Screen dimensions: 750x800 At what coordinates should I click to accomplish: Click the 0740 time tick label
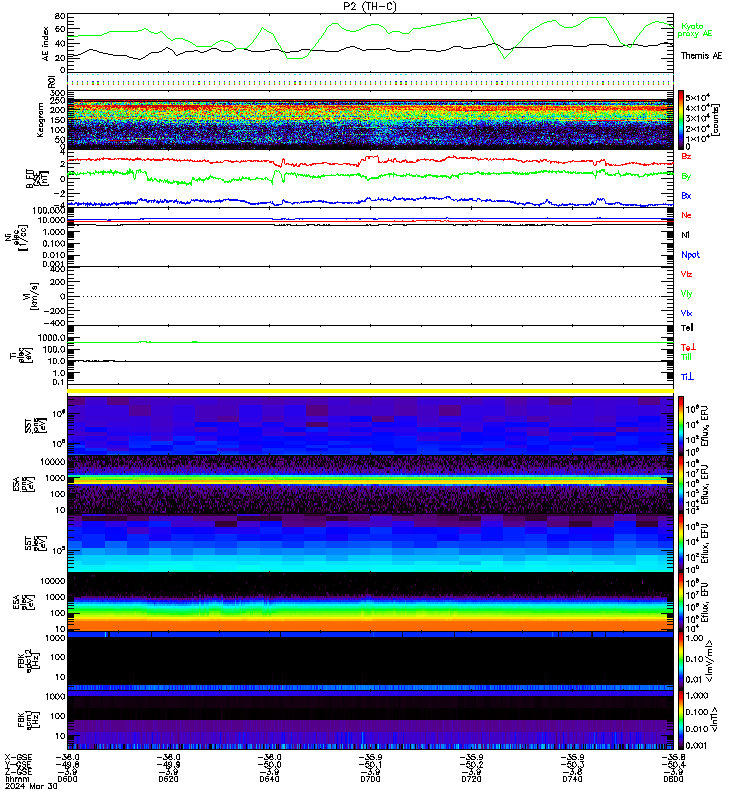[x=572, y=779]
